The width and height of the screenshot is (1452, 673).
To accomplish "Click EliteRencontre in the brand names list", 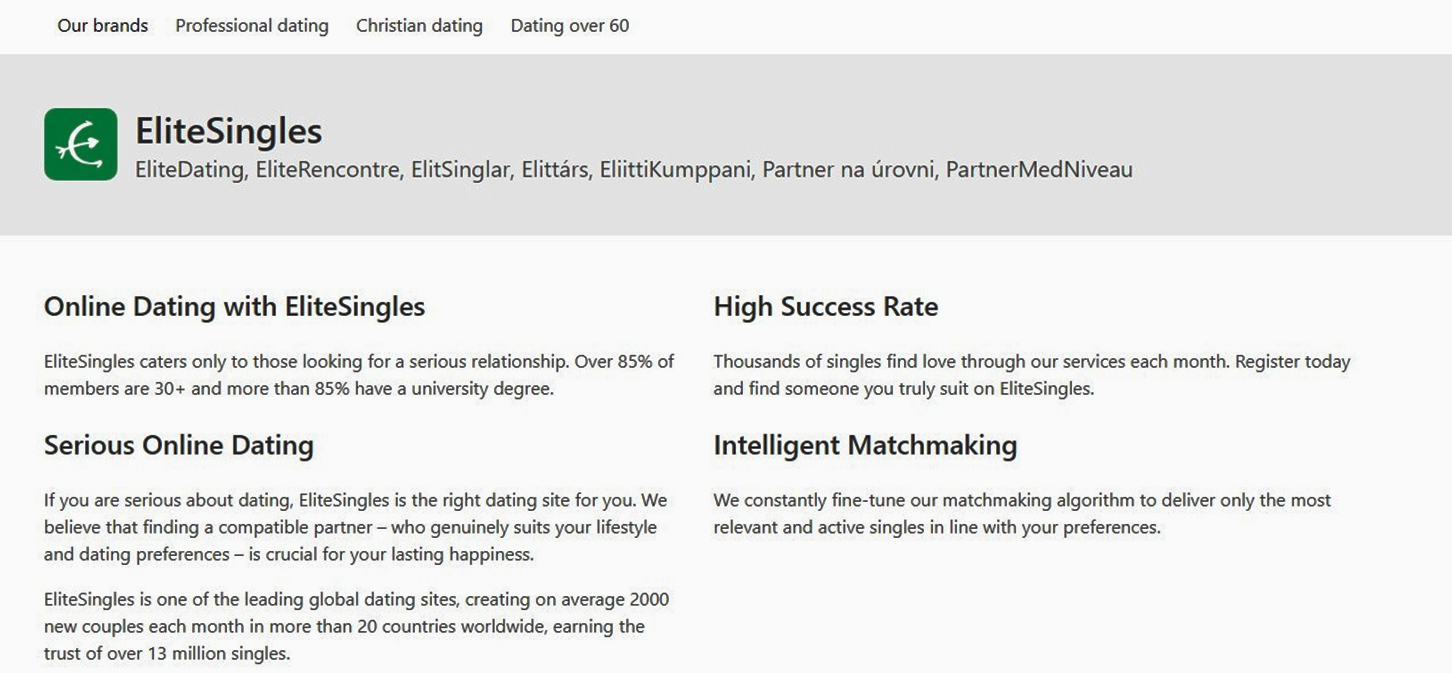I will (x=328, y=170).
